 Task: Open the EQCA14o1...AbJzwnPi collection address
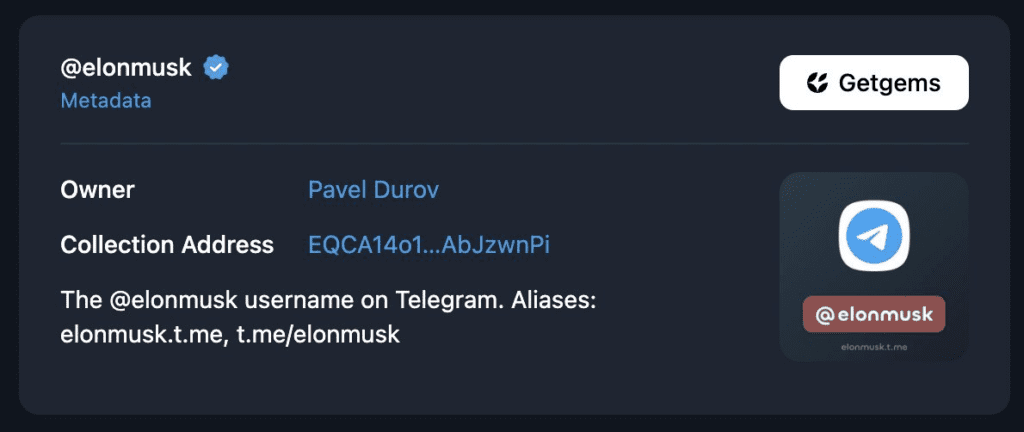[x=429, y=244]
